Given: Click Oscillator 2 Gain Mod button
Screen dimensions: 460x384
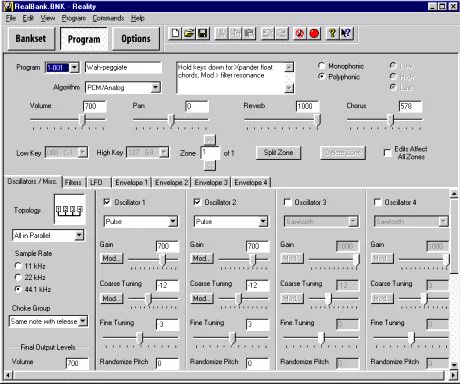Looking at the screenshot, I should pos(201,258).
